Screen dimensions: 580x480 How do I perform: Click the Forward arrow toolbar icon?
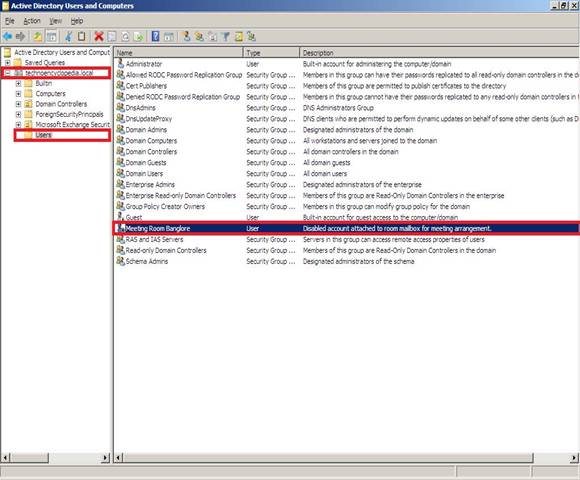point(21,36)
